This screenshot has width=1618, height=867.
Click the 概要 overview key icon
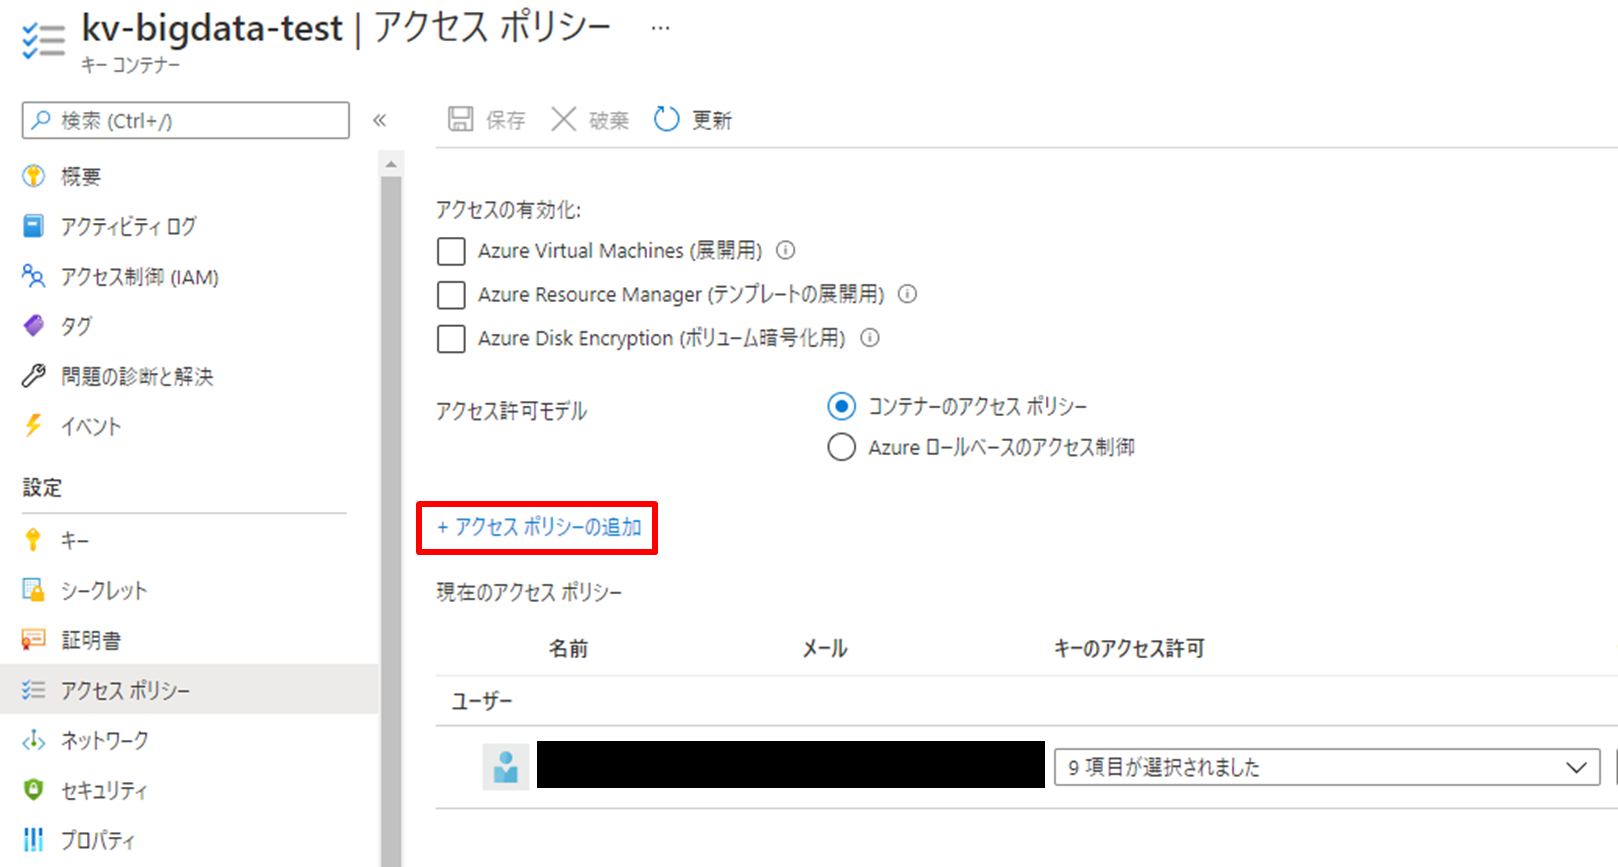click(x=33, y=176)
